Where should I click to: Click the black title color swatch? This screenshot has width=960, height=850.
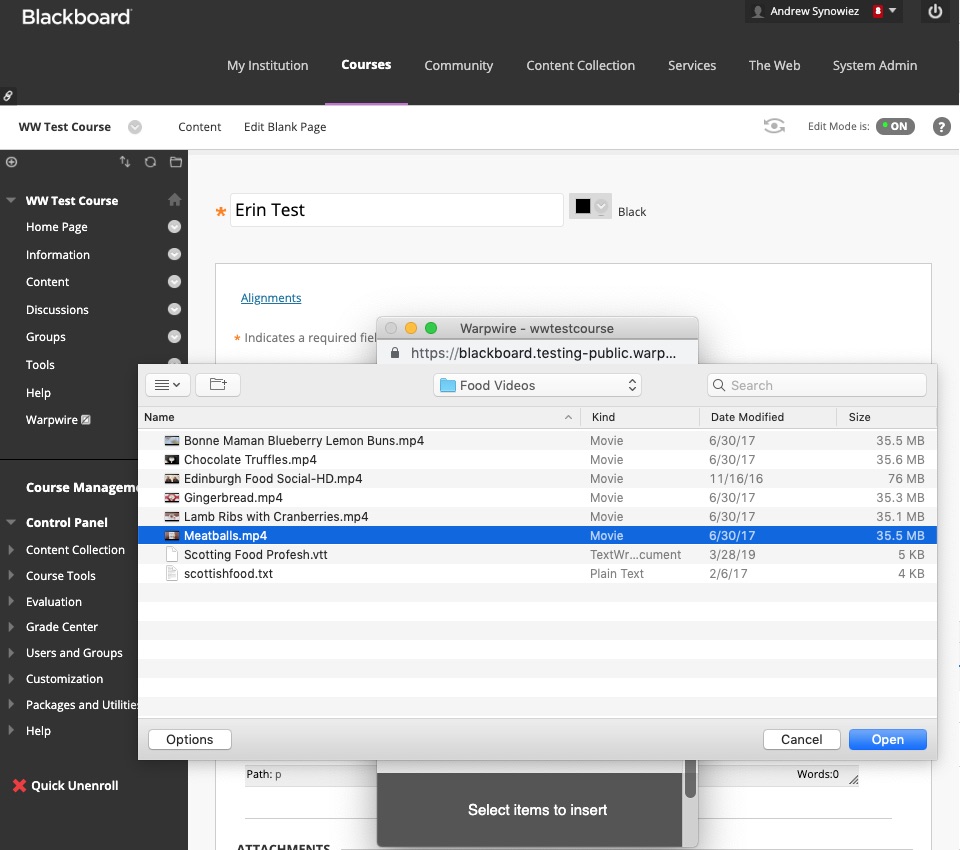click(583, 206)
